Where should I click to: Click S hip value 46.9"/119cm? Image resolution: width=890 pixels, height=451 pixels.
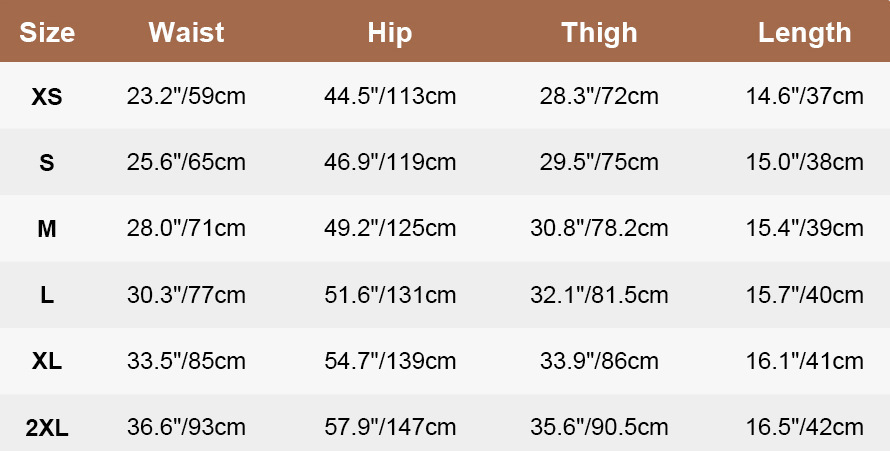390,162
